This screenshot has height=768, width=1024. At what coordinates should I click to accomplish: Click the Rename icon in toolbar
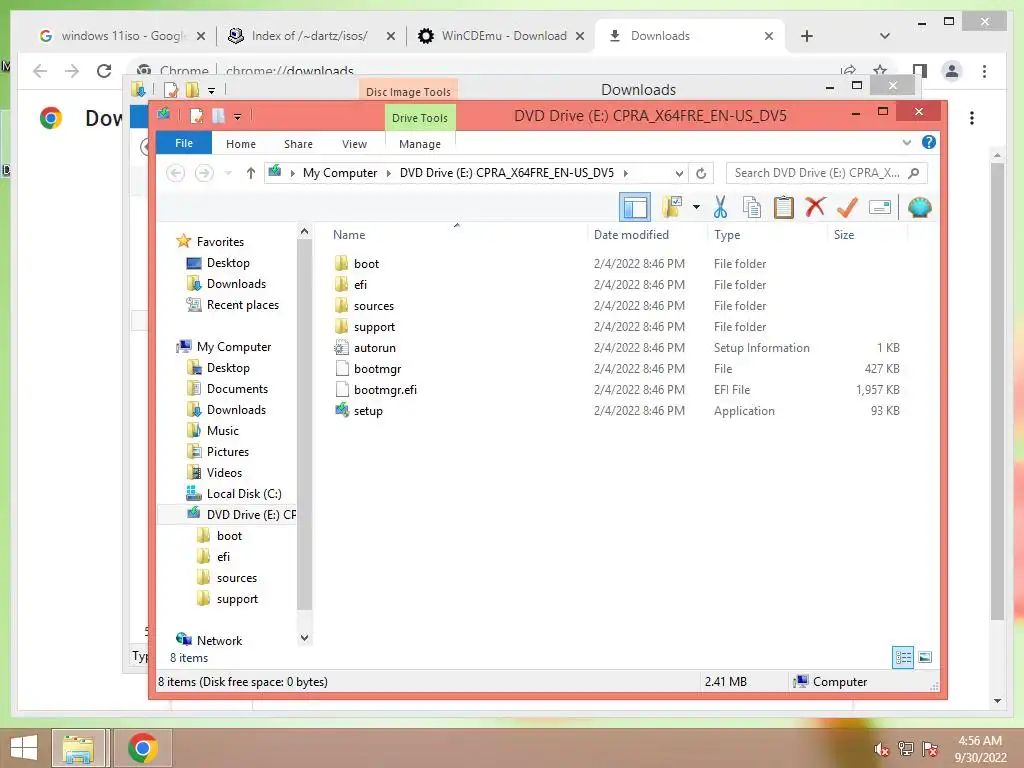880,208
